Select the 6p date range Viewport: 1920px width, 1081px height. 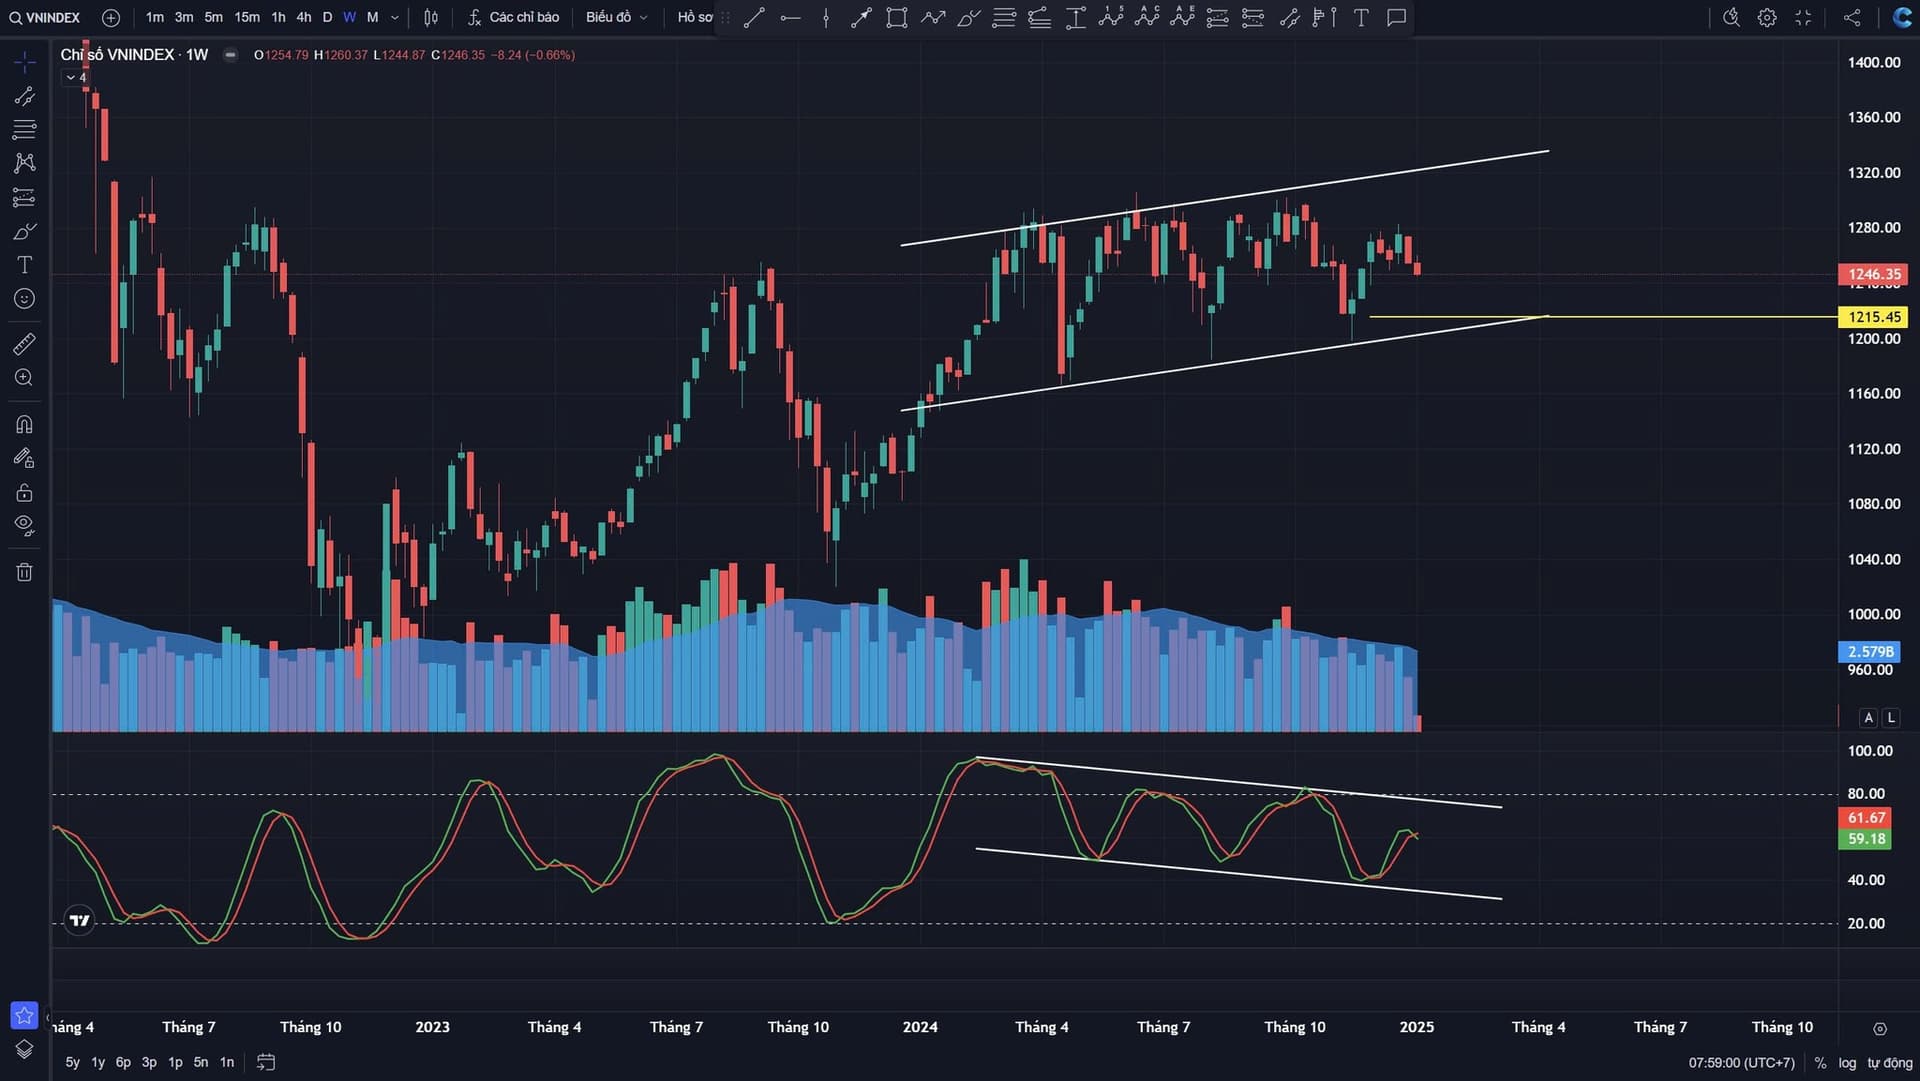coord(123,1062)
